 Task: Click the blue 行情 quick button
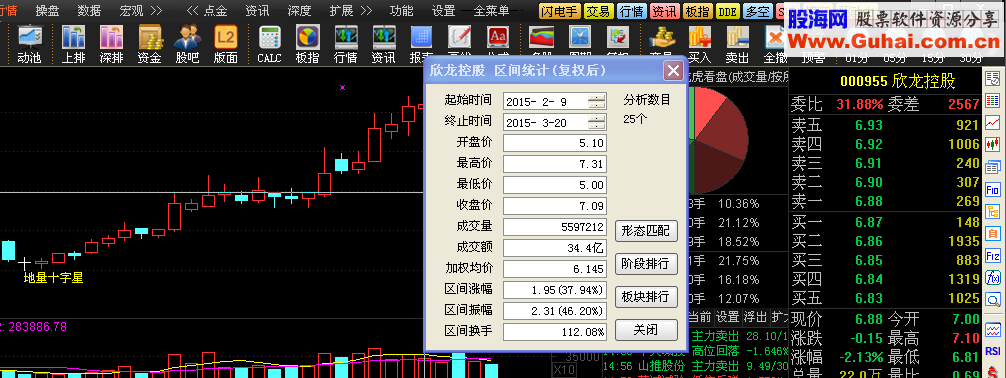coord(631,11)
